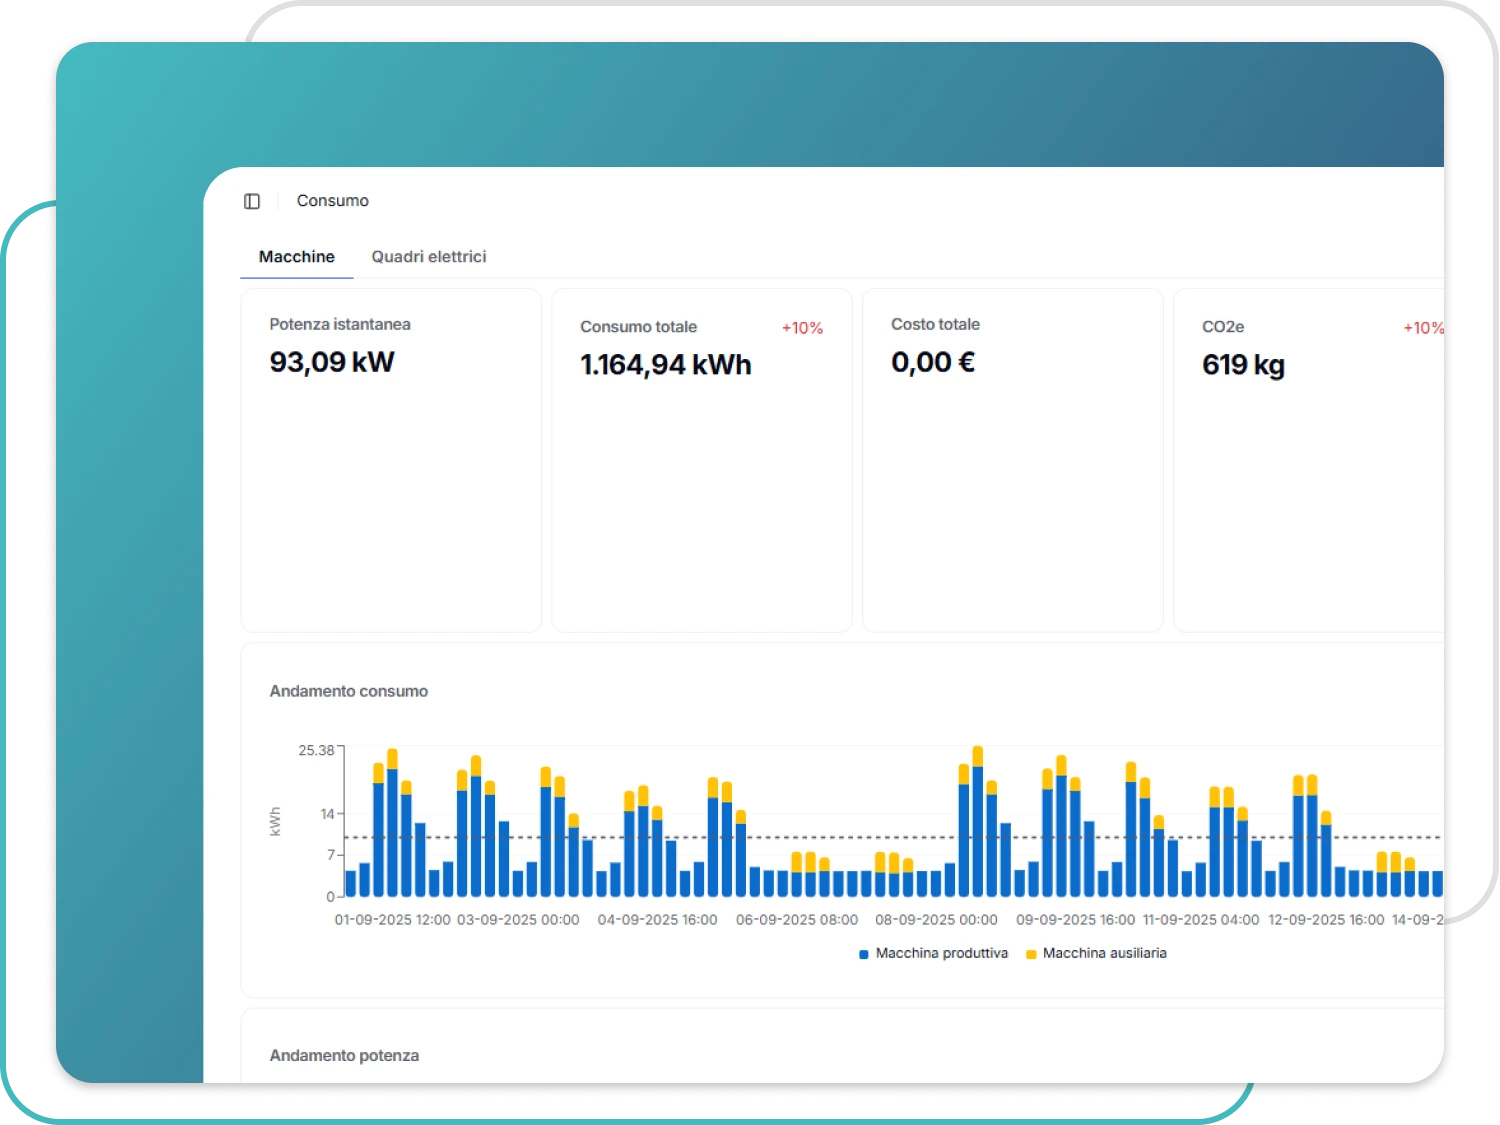
Task: Click the yellow Macchina ausiliaria legend marker
Action: 1031,954
